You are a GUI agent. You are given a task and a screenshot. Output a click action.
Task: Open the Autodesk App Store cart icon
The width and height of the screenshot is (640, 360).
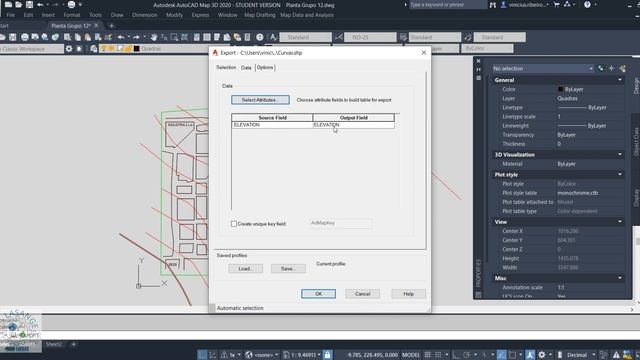click(557, 4)
